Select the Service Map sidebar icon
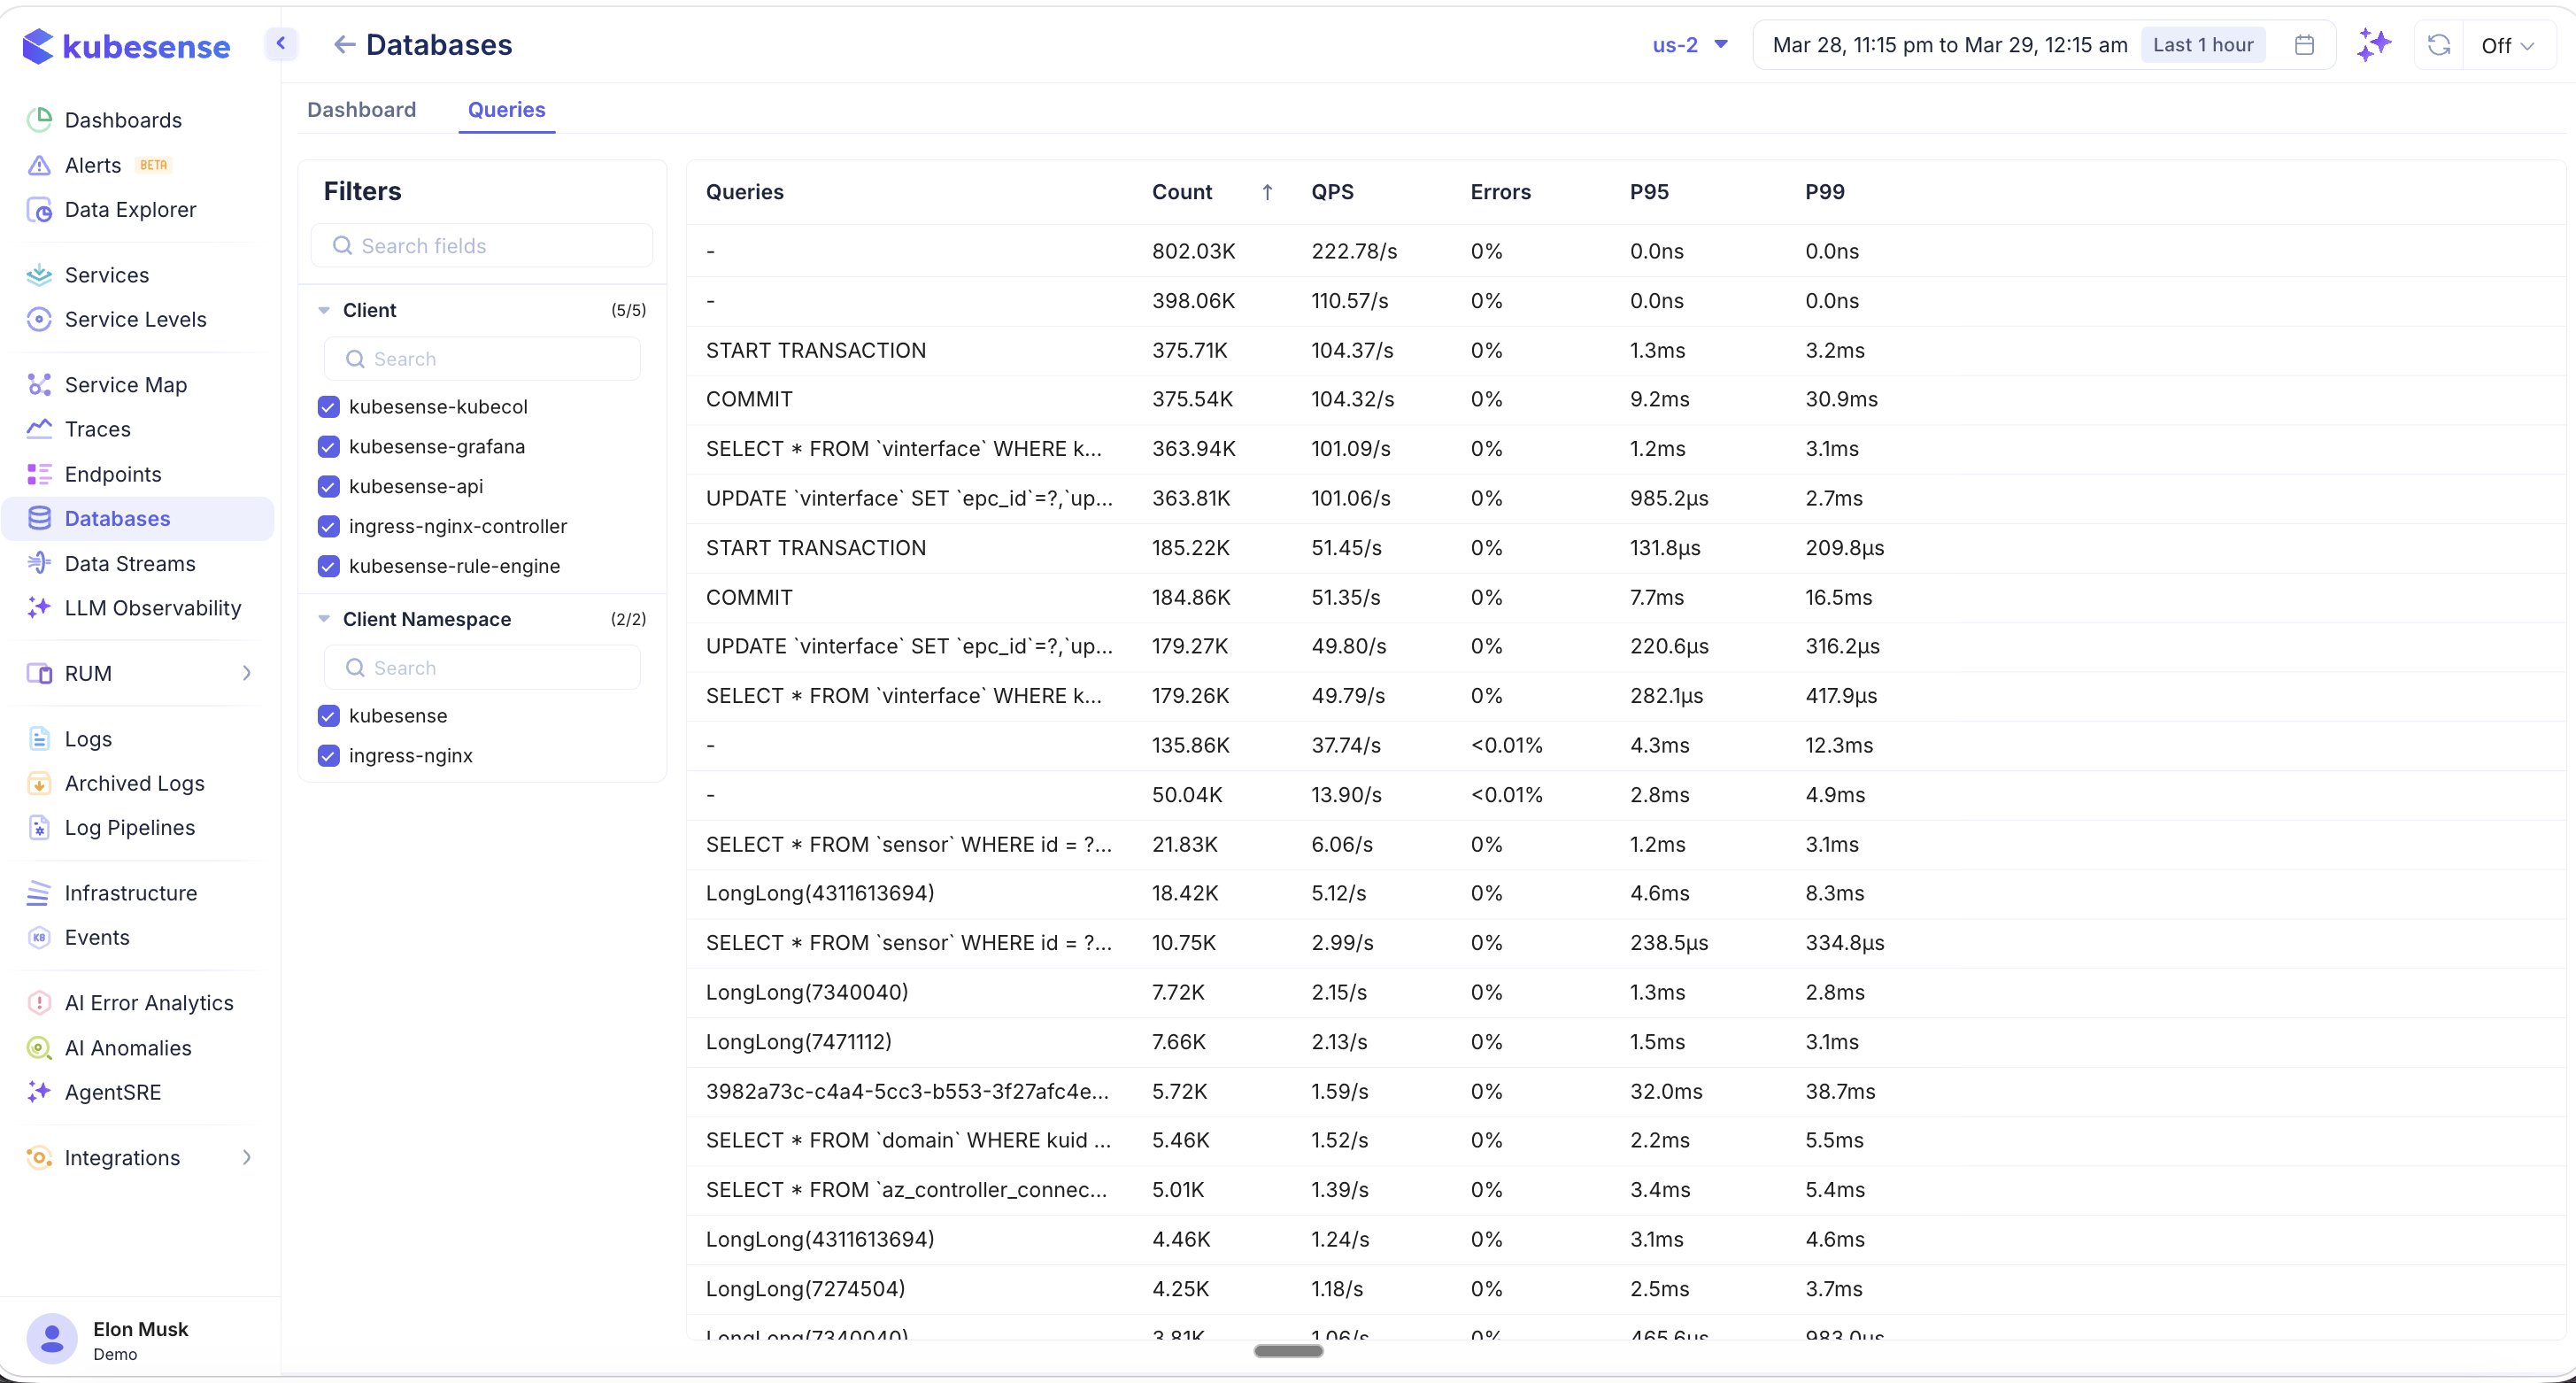Image resolution: width=2576 pixels, height=1383 pixels. (39, 384)
